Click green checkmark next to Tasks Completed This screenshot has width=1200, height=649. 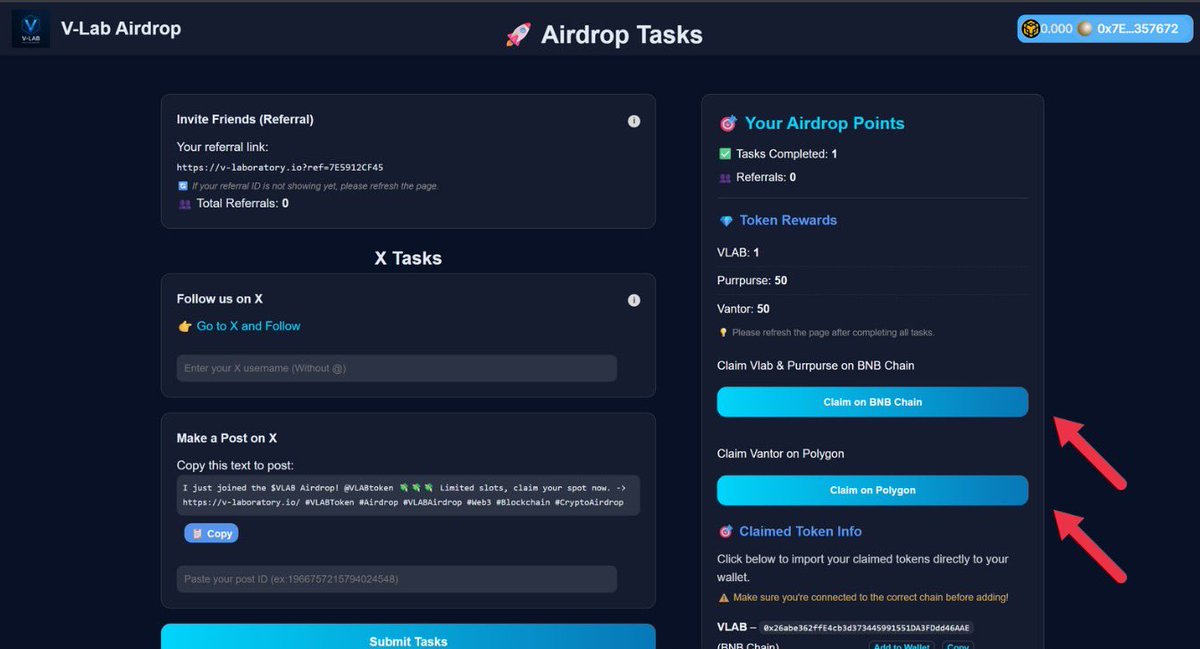pyautogui.click(x=725, y=154)
